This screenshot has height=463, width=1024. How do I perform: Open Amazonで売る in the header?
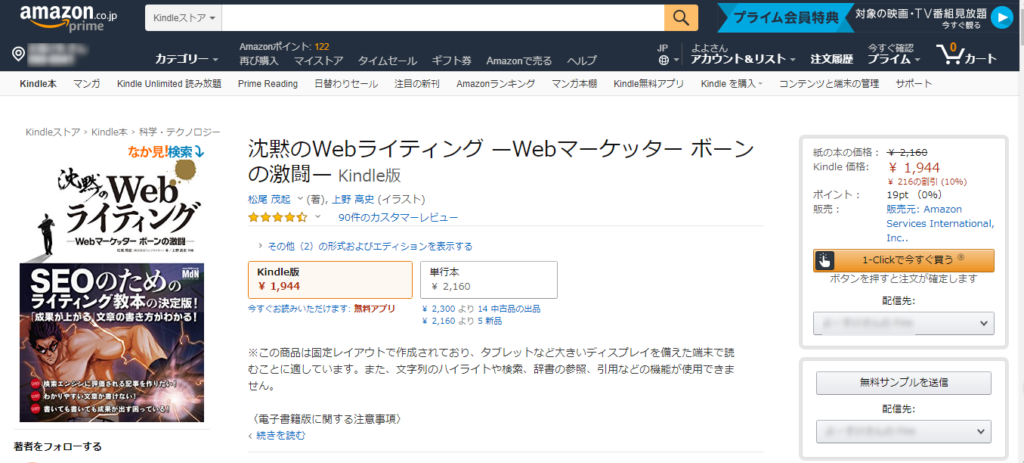[519, 61]
